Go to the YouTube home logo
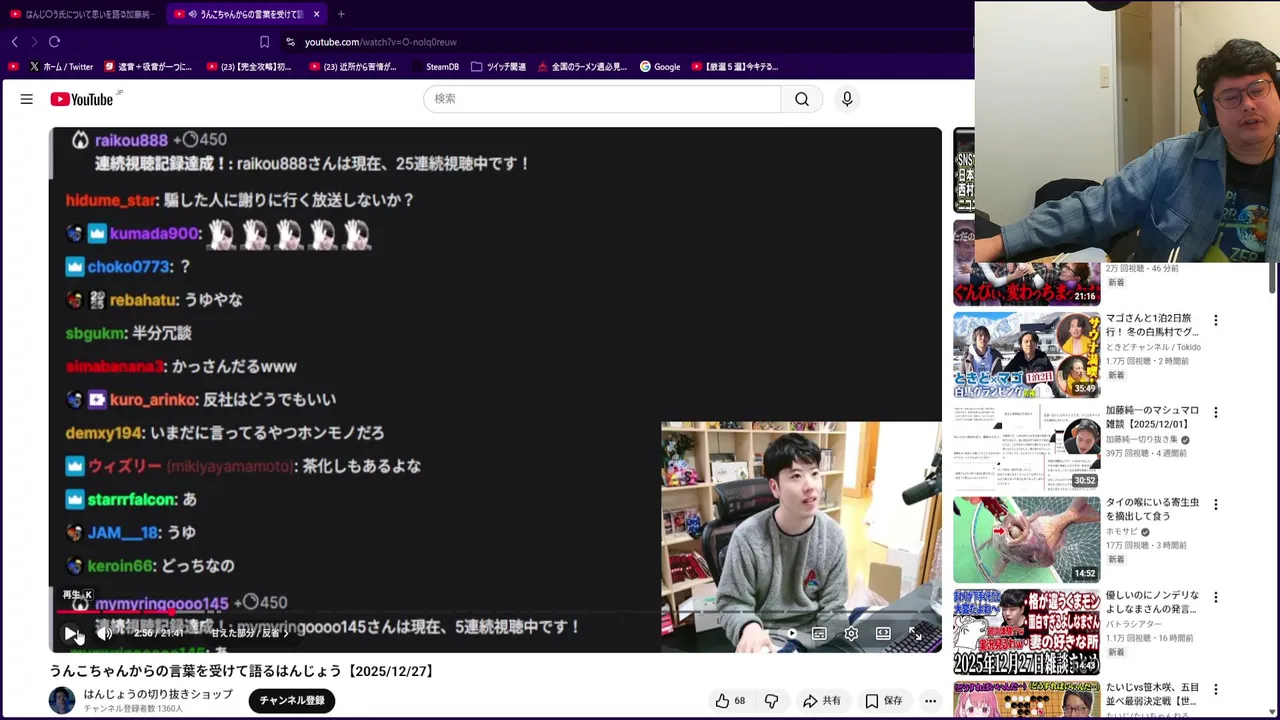 pos(81,99)
